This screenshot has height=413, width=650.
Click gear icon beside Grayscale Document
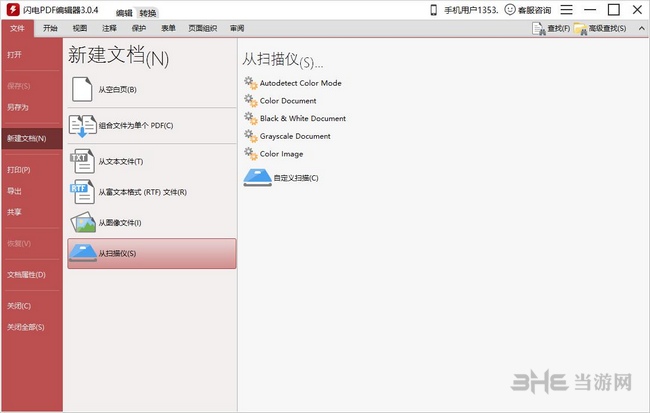coord(251,136)
